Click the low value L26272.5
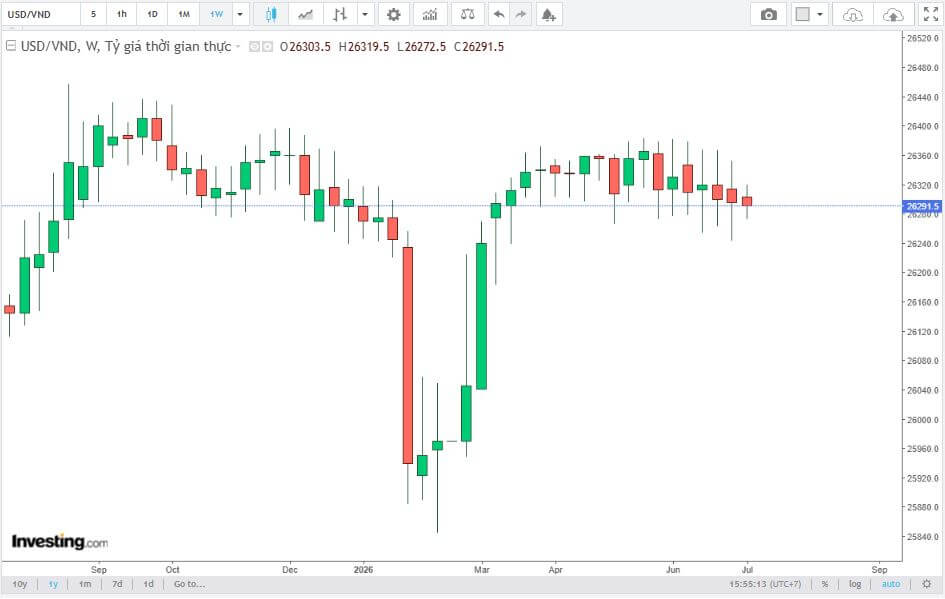Image resolution: width=945 pixels, height=599 pixels. 421,46
